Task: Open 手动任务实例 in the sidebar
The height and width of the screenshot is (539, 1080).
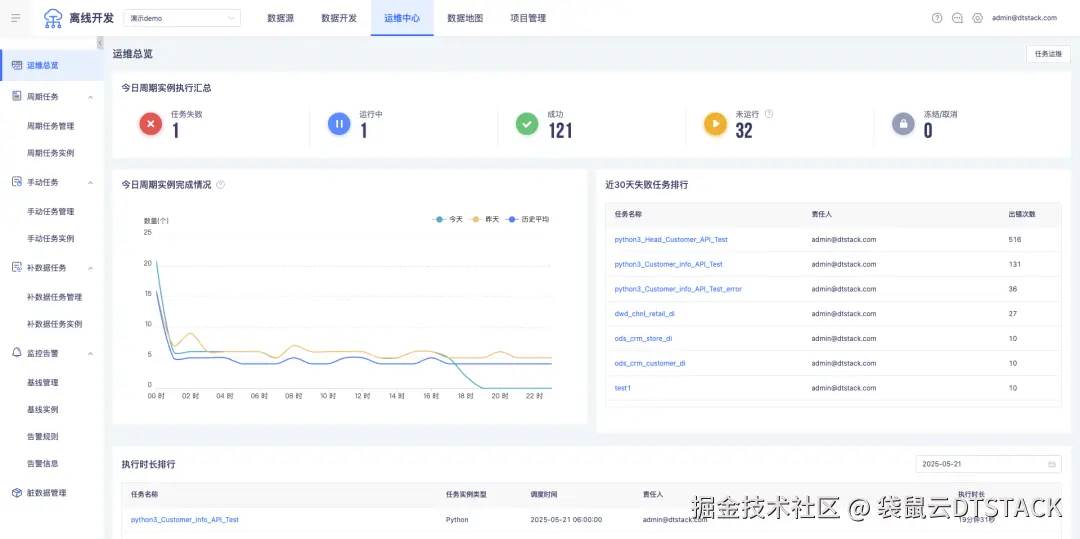Action: click(52, 238)
